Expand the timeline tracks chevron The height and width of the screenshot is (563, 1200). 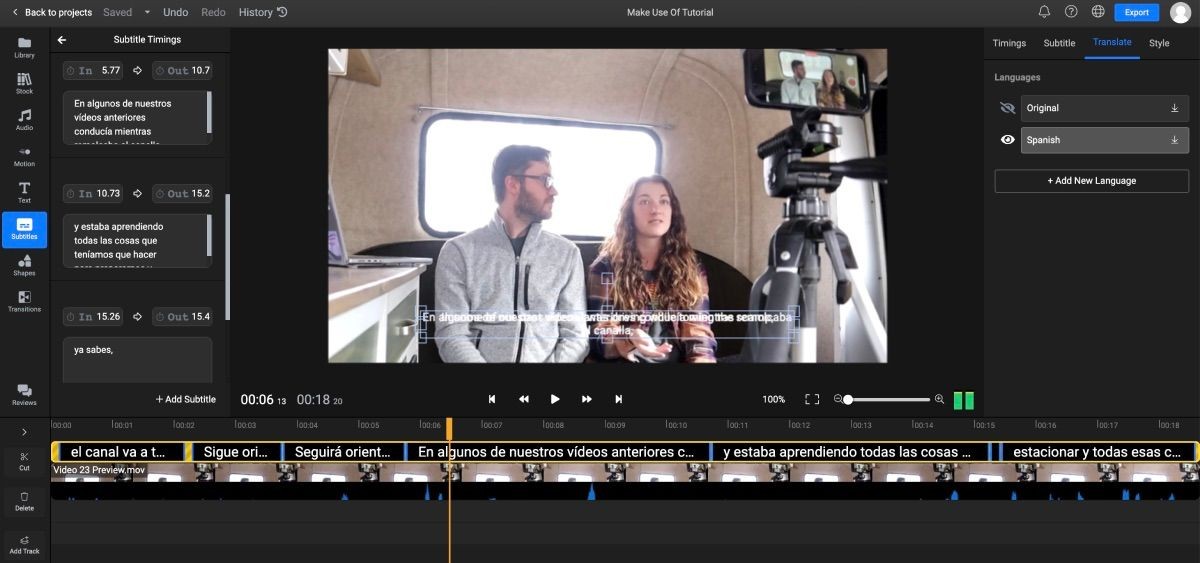coord(24,432)
